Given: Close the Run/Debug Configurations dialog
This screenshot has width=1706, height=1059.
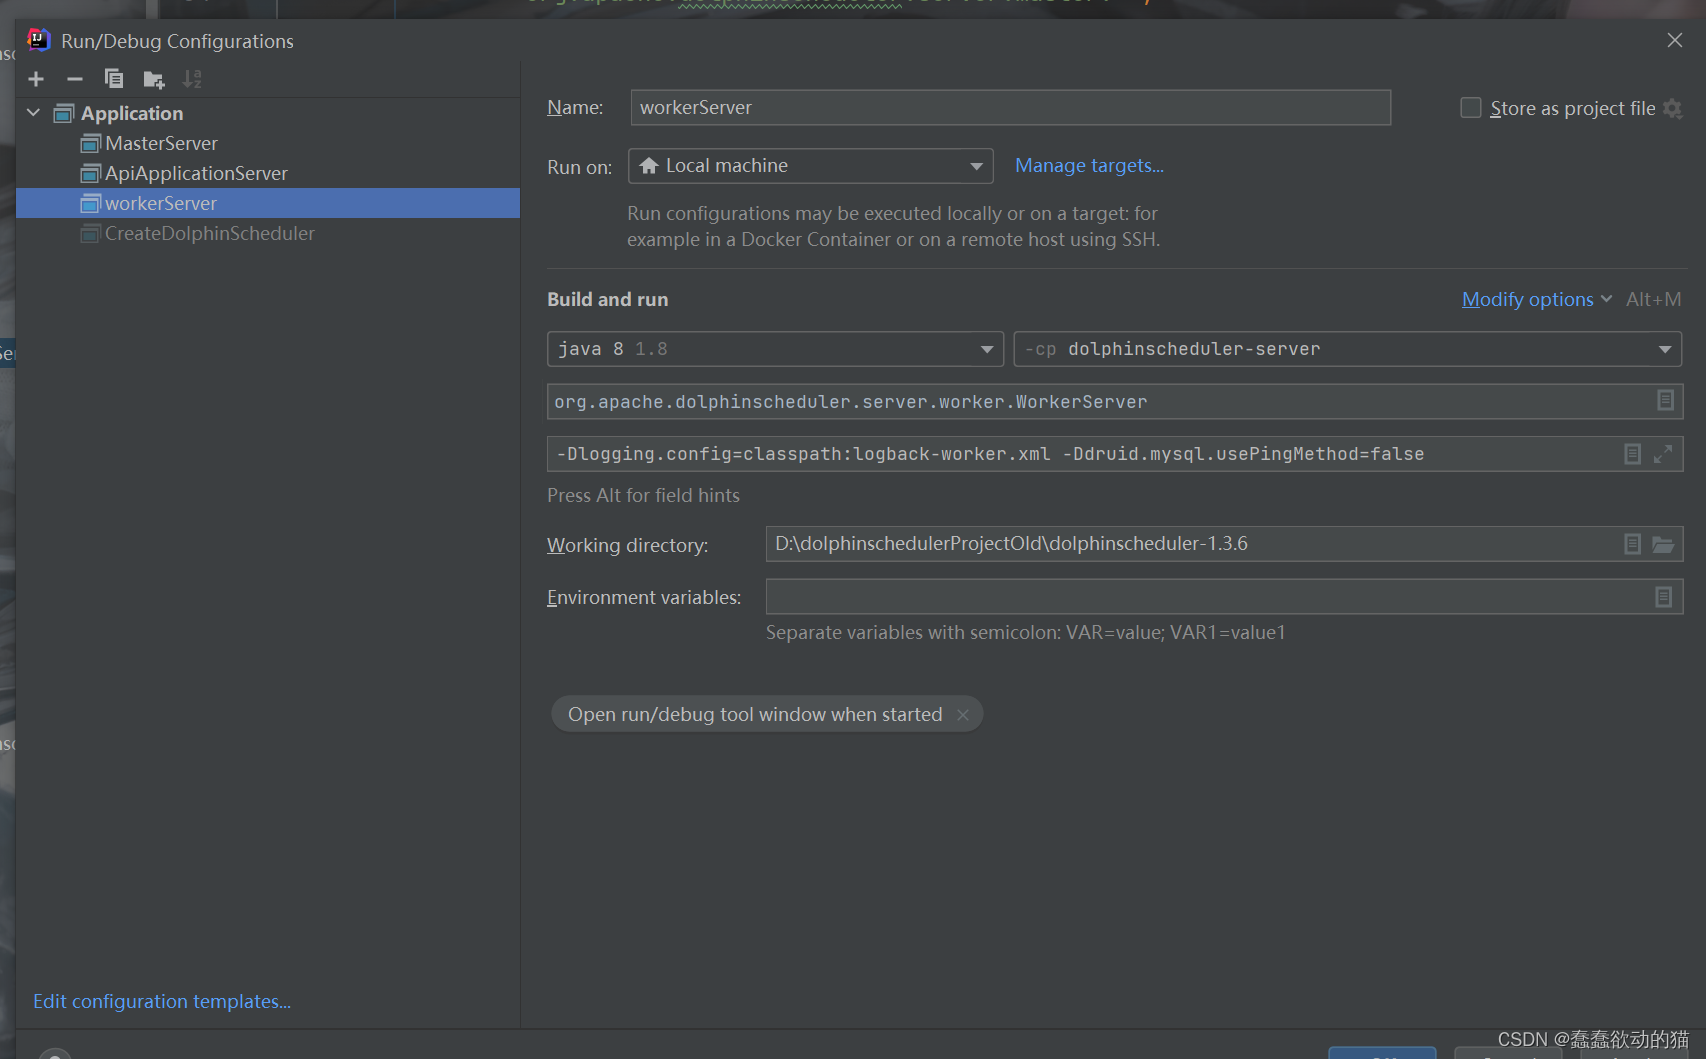Looking at the screenshot, I should pyautogui.click(x=1675, y=40).
